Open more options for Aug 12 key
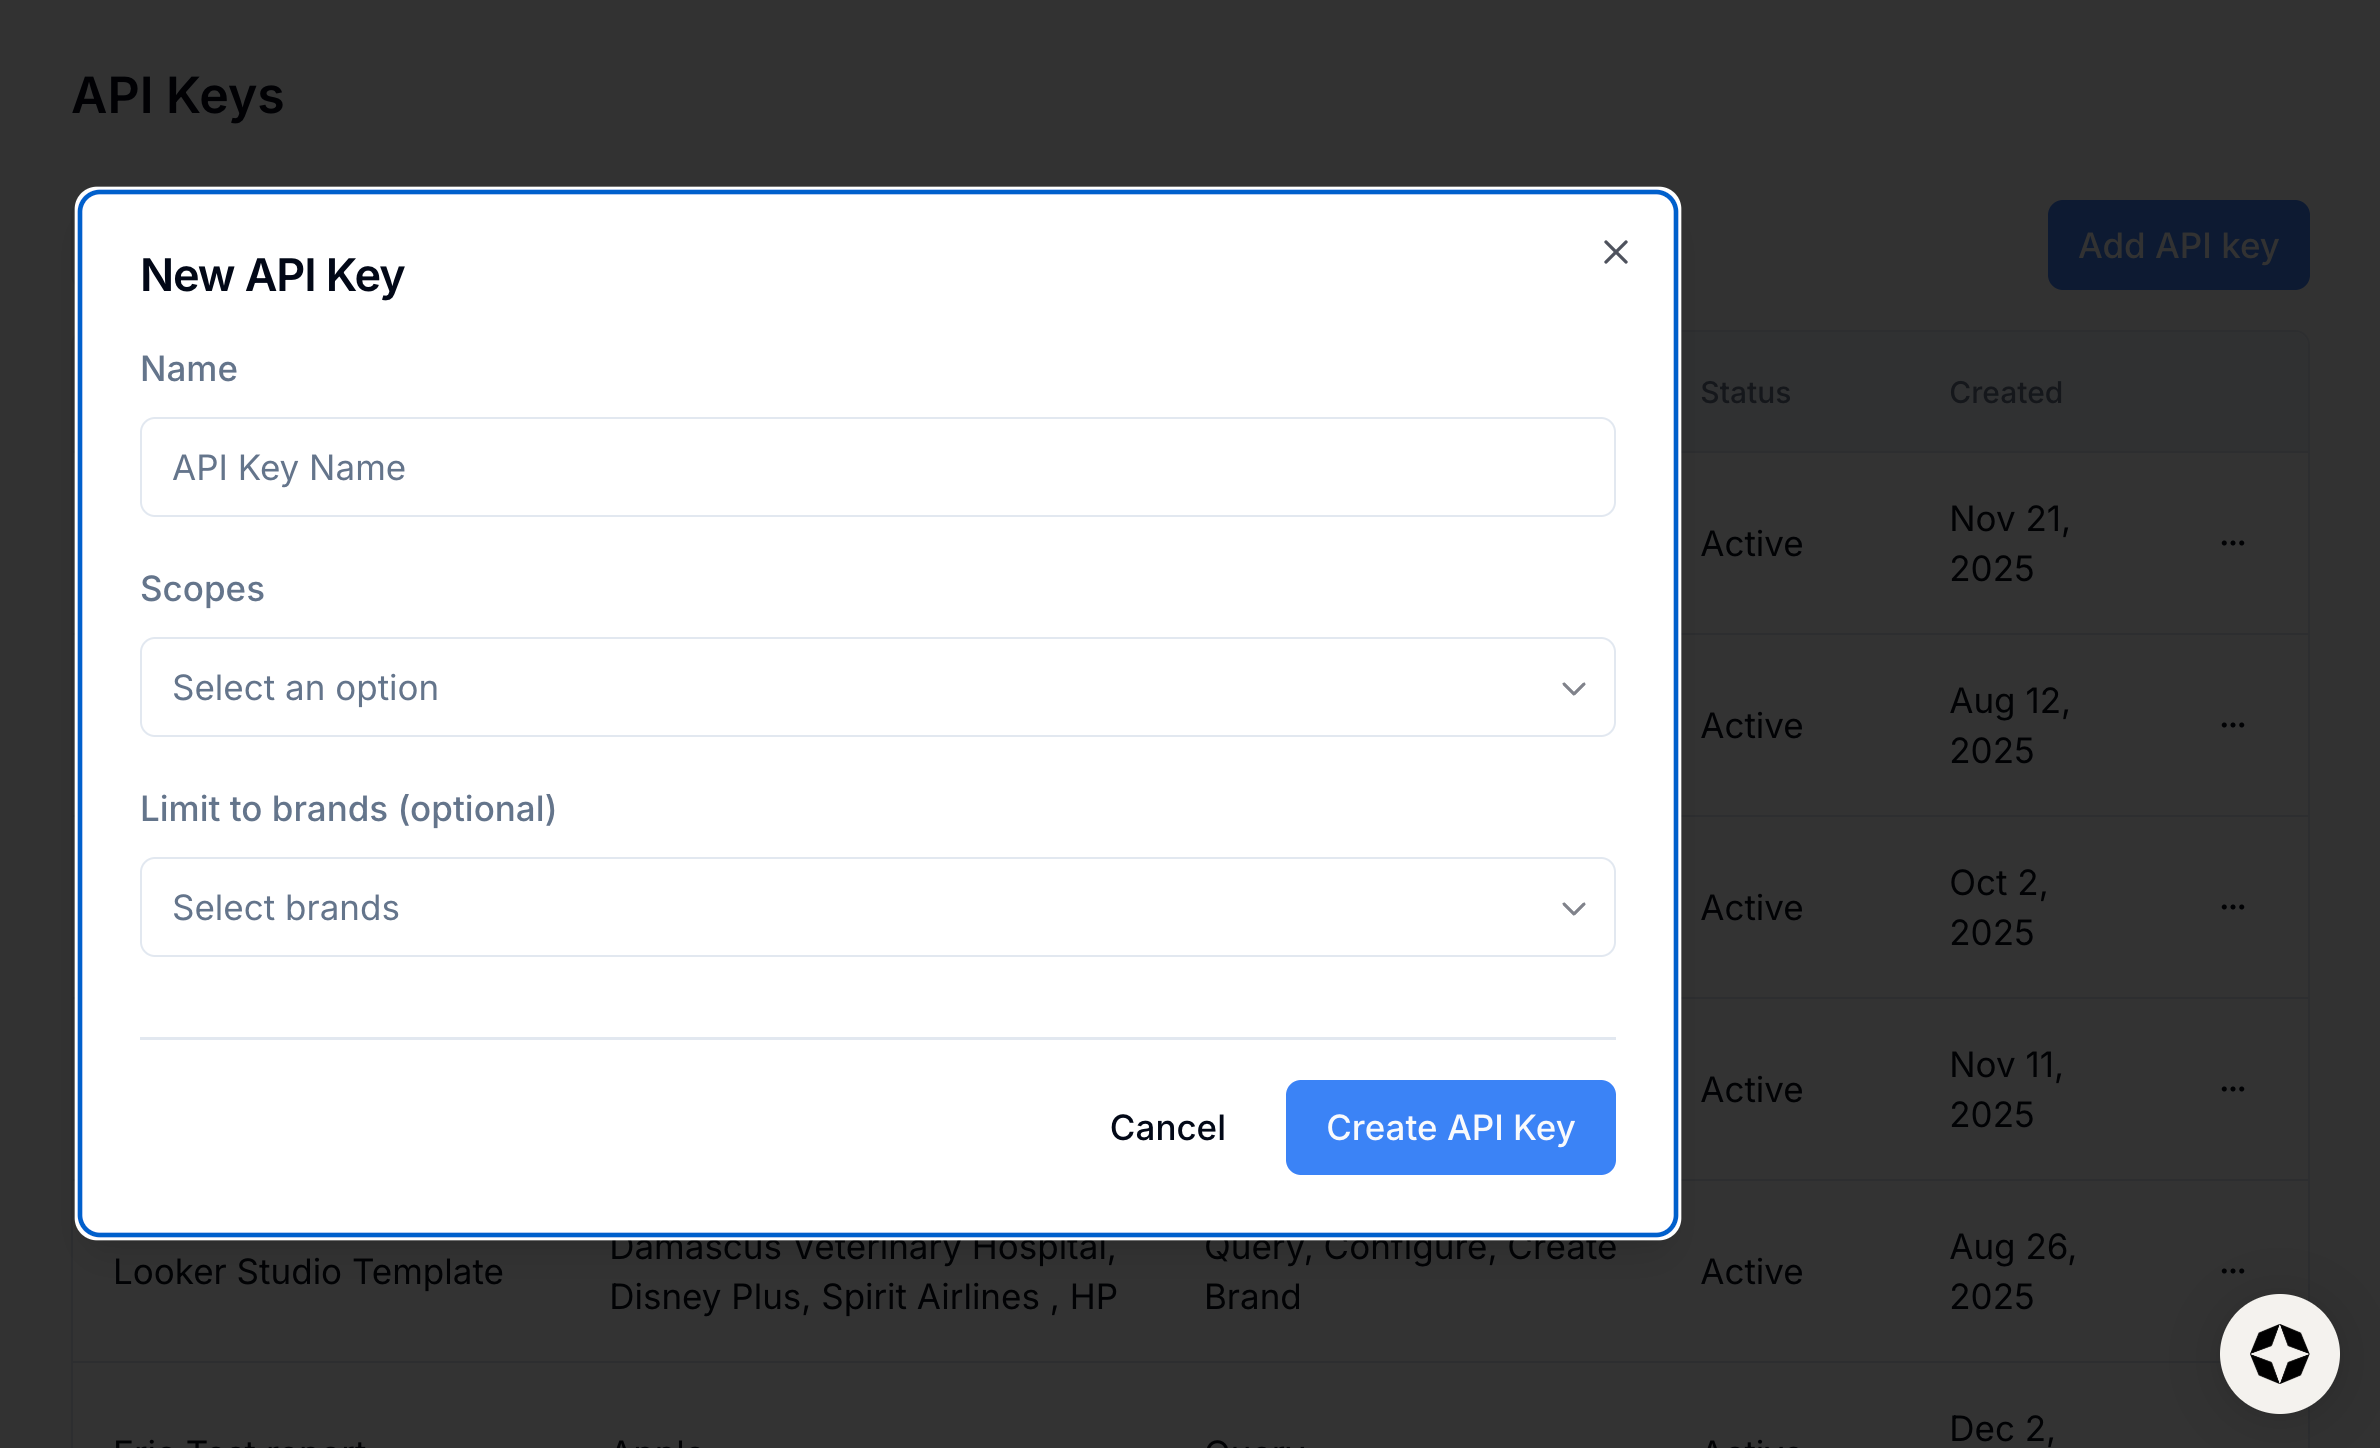This screenshot has height=1448, width=2380. pyautogui.click(x=2232, y=725)
